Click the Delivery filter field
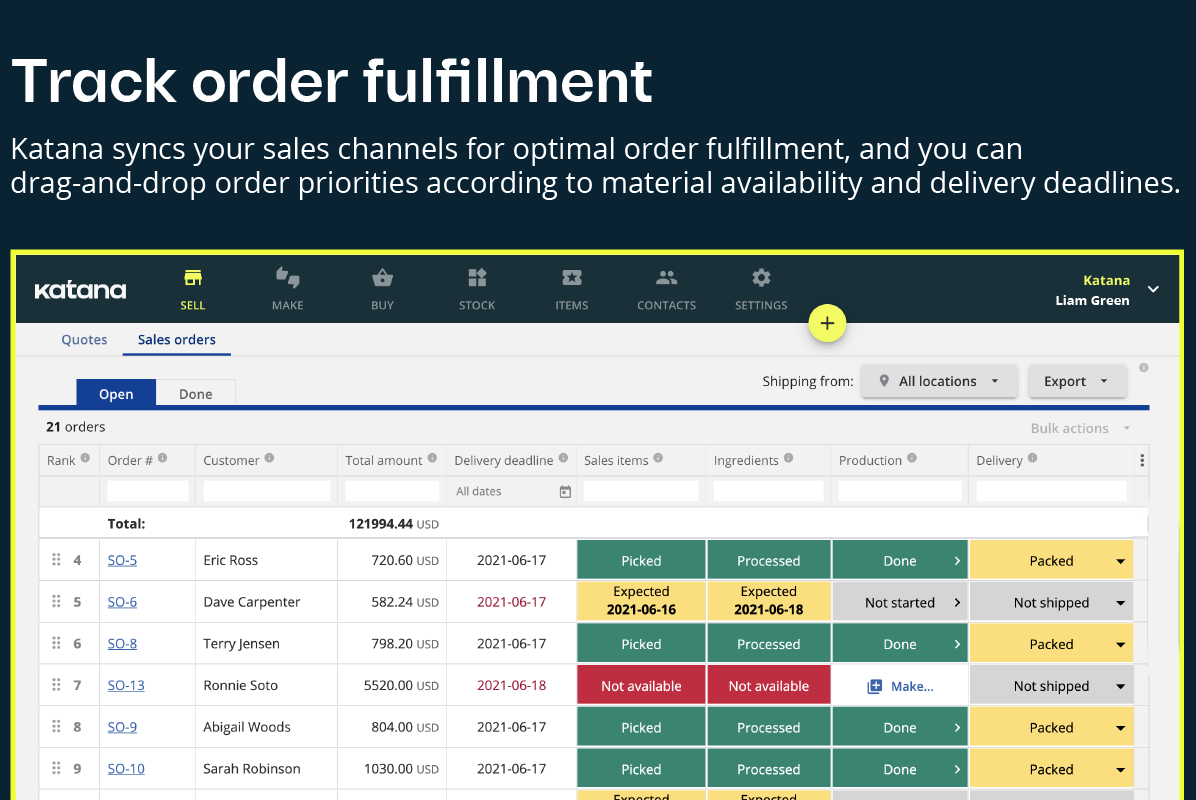Viewport: 1196px width, 800px height. click(x=1051, y=491)
